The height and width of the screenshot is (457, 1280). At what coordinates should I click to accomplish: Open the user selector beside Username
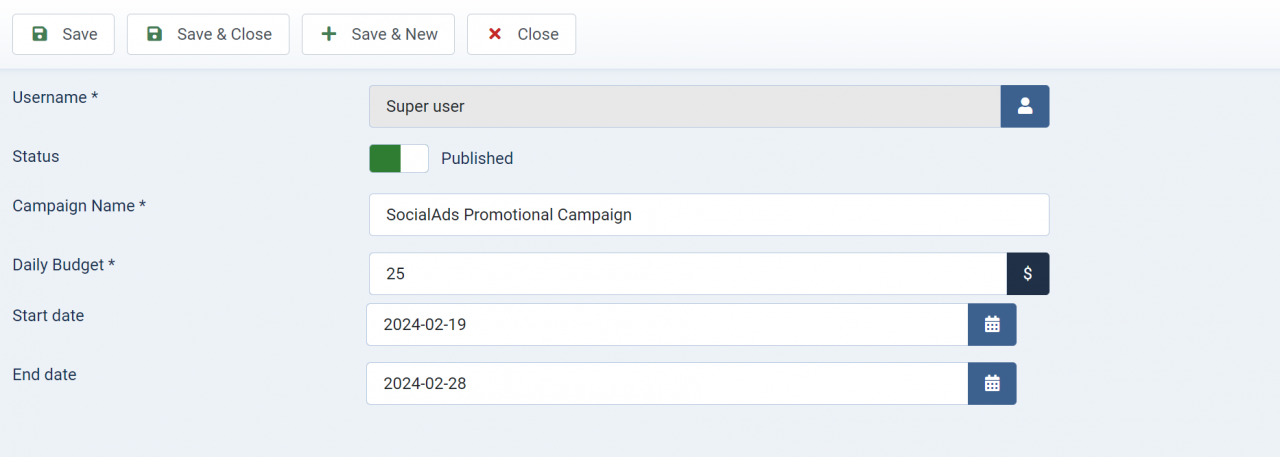click(1024, 106)
